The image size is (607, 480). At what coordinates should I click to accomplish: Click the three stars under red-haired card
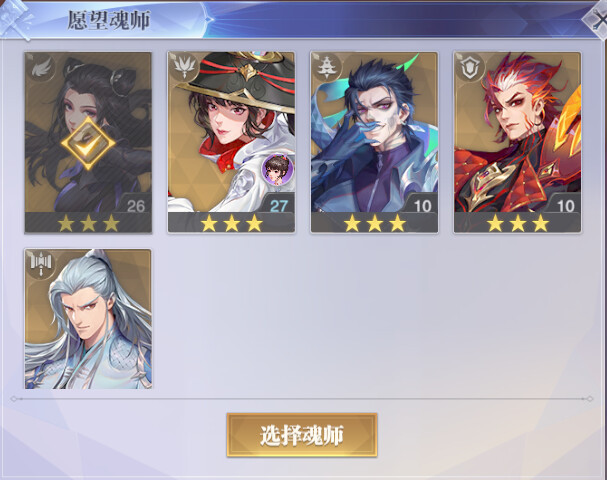(518, 223)
